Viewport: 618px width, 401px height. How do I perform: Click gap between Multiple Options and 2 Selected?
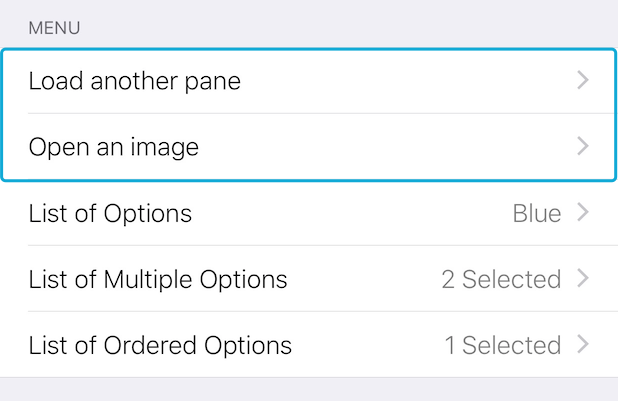click(364, 280)
